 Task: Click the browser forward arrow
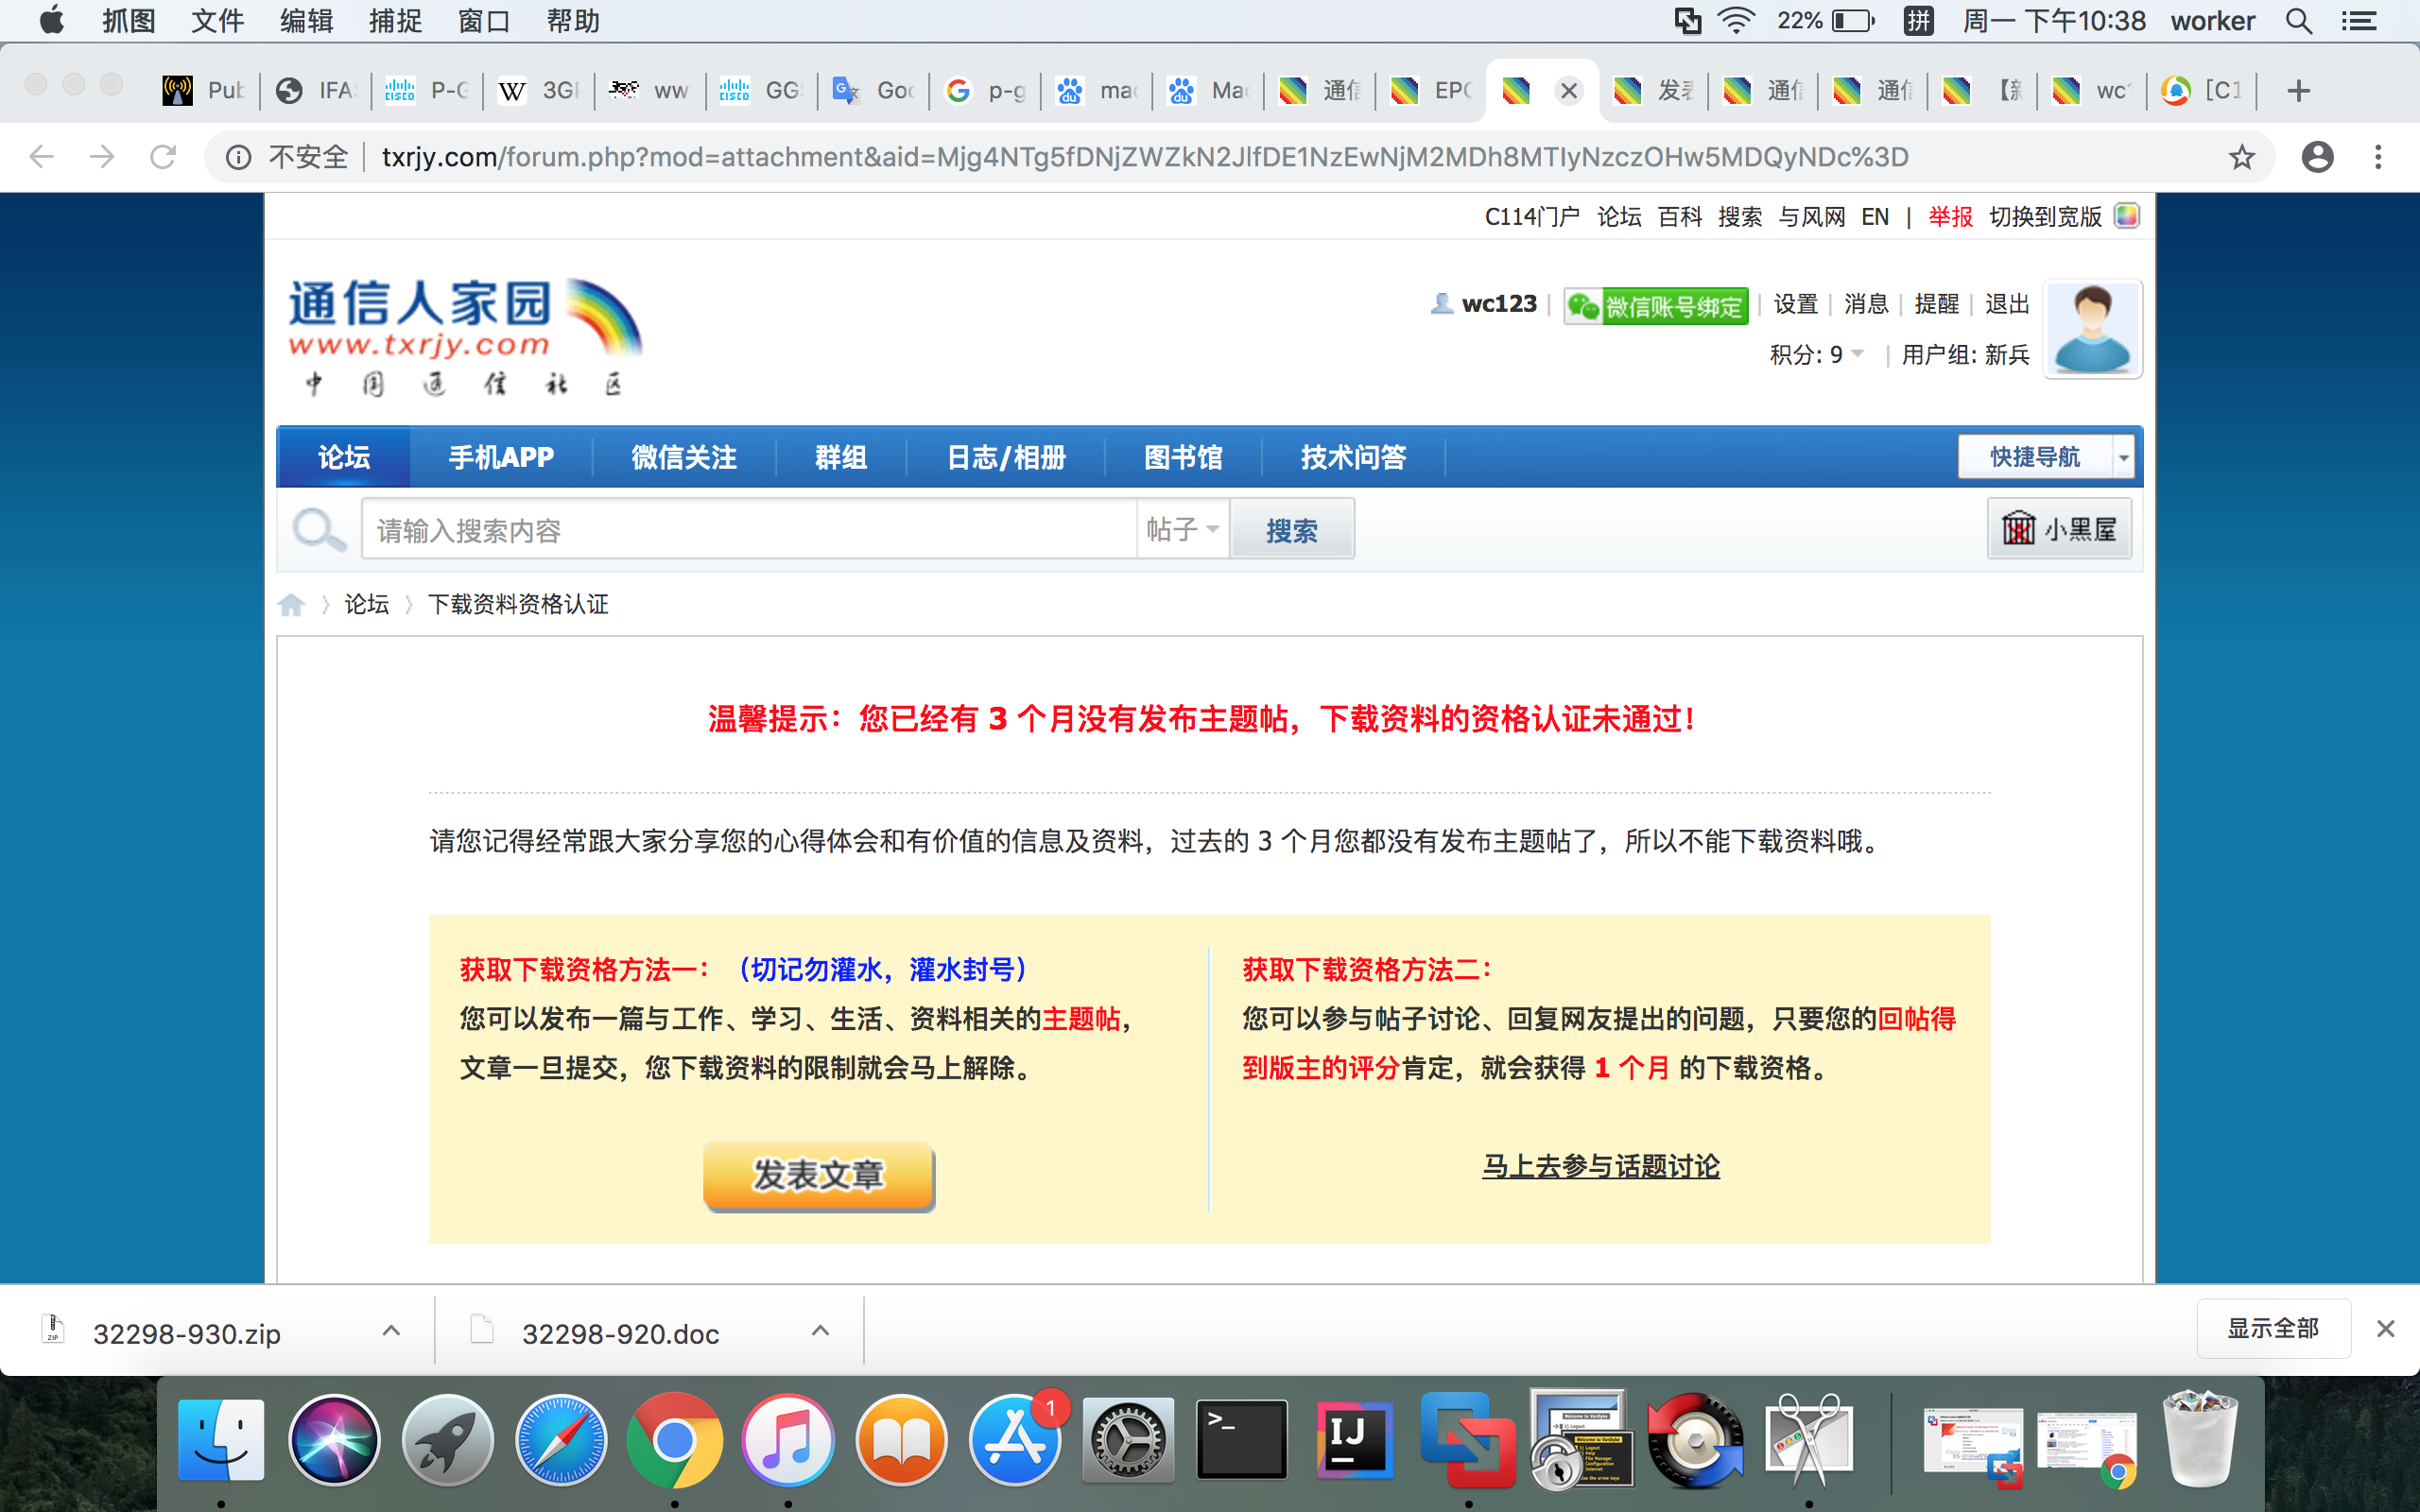[x=102, y=157]
